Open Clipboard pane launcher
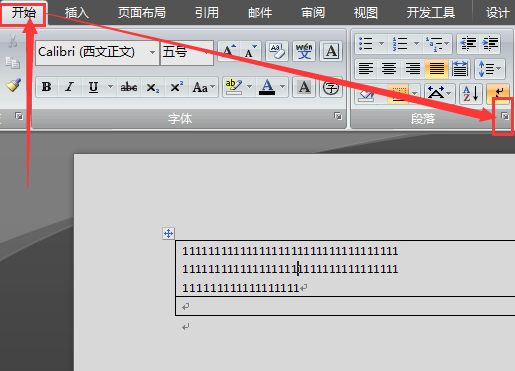Image resolution: width=515 pixels, height=371 pixels. (19, 116)
